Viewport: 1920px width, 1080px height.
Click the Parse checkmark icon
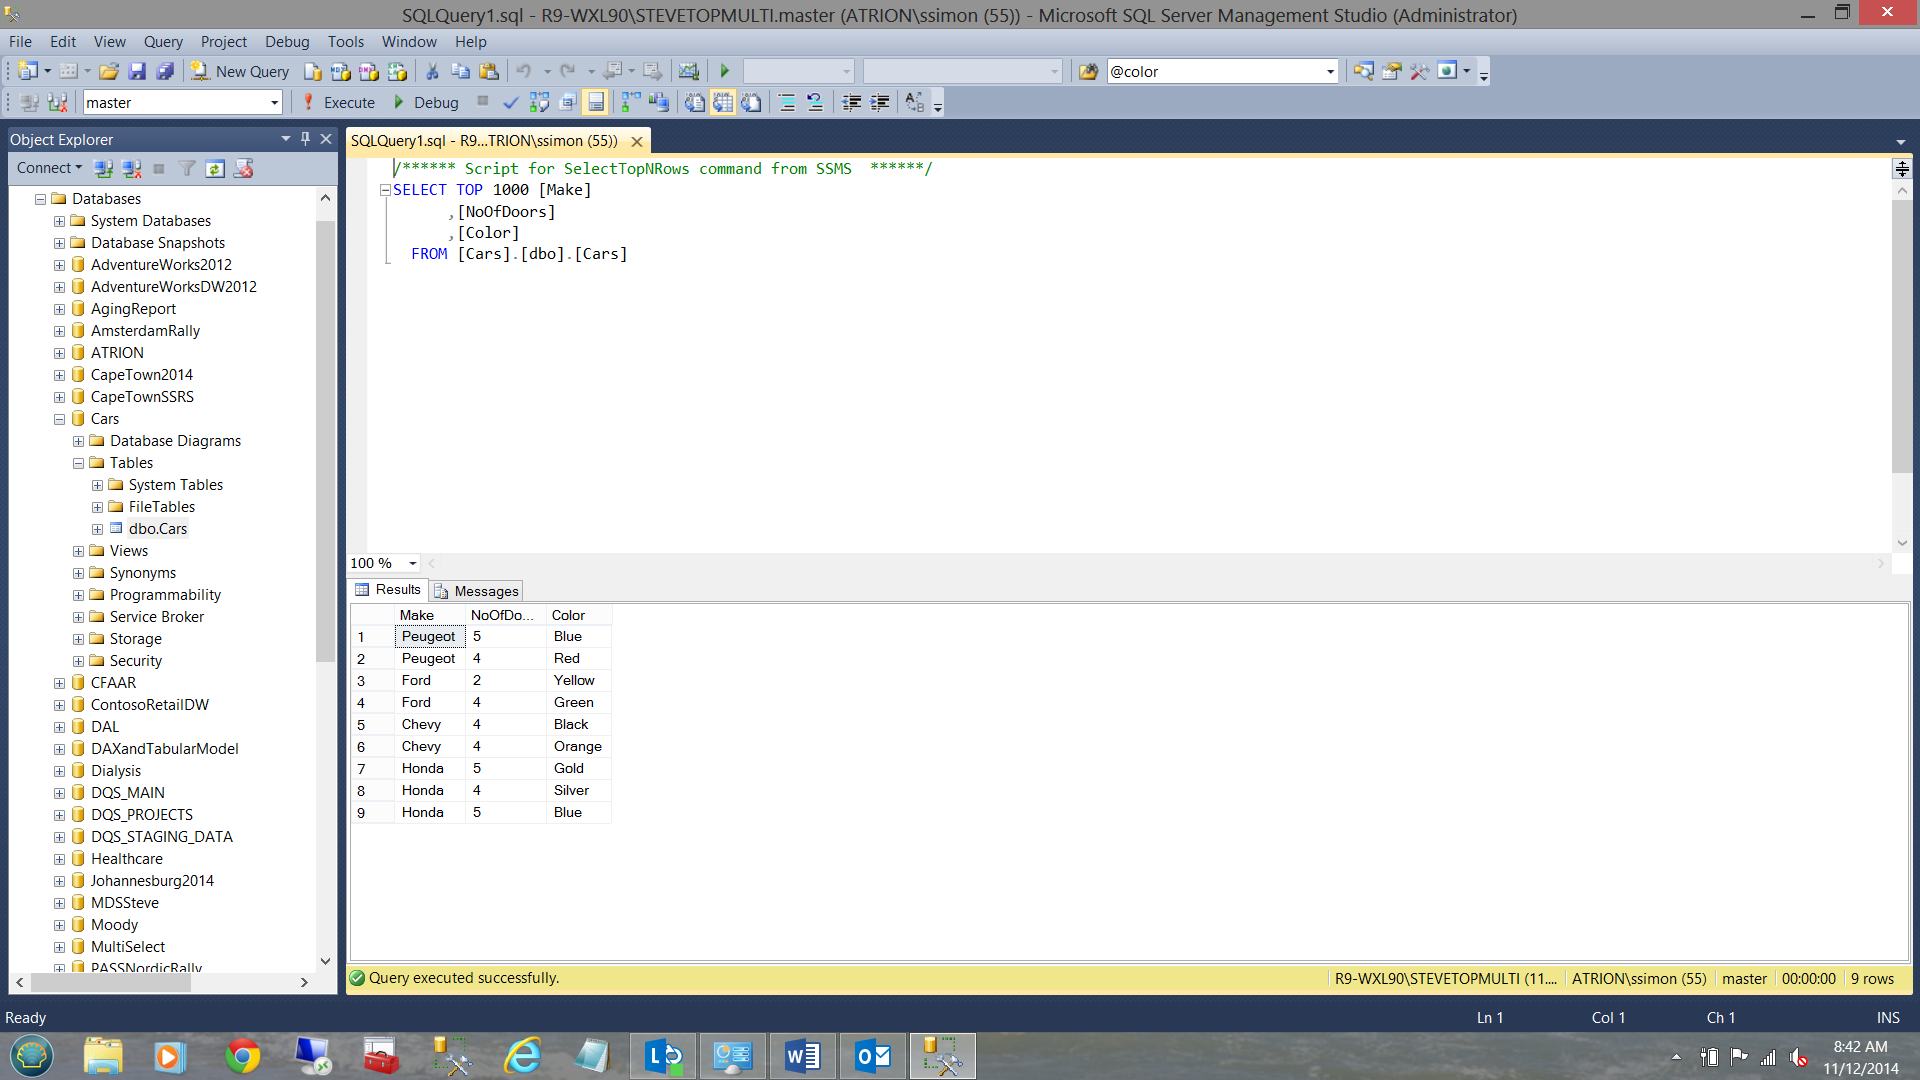510,102
